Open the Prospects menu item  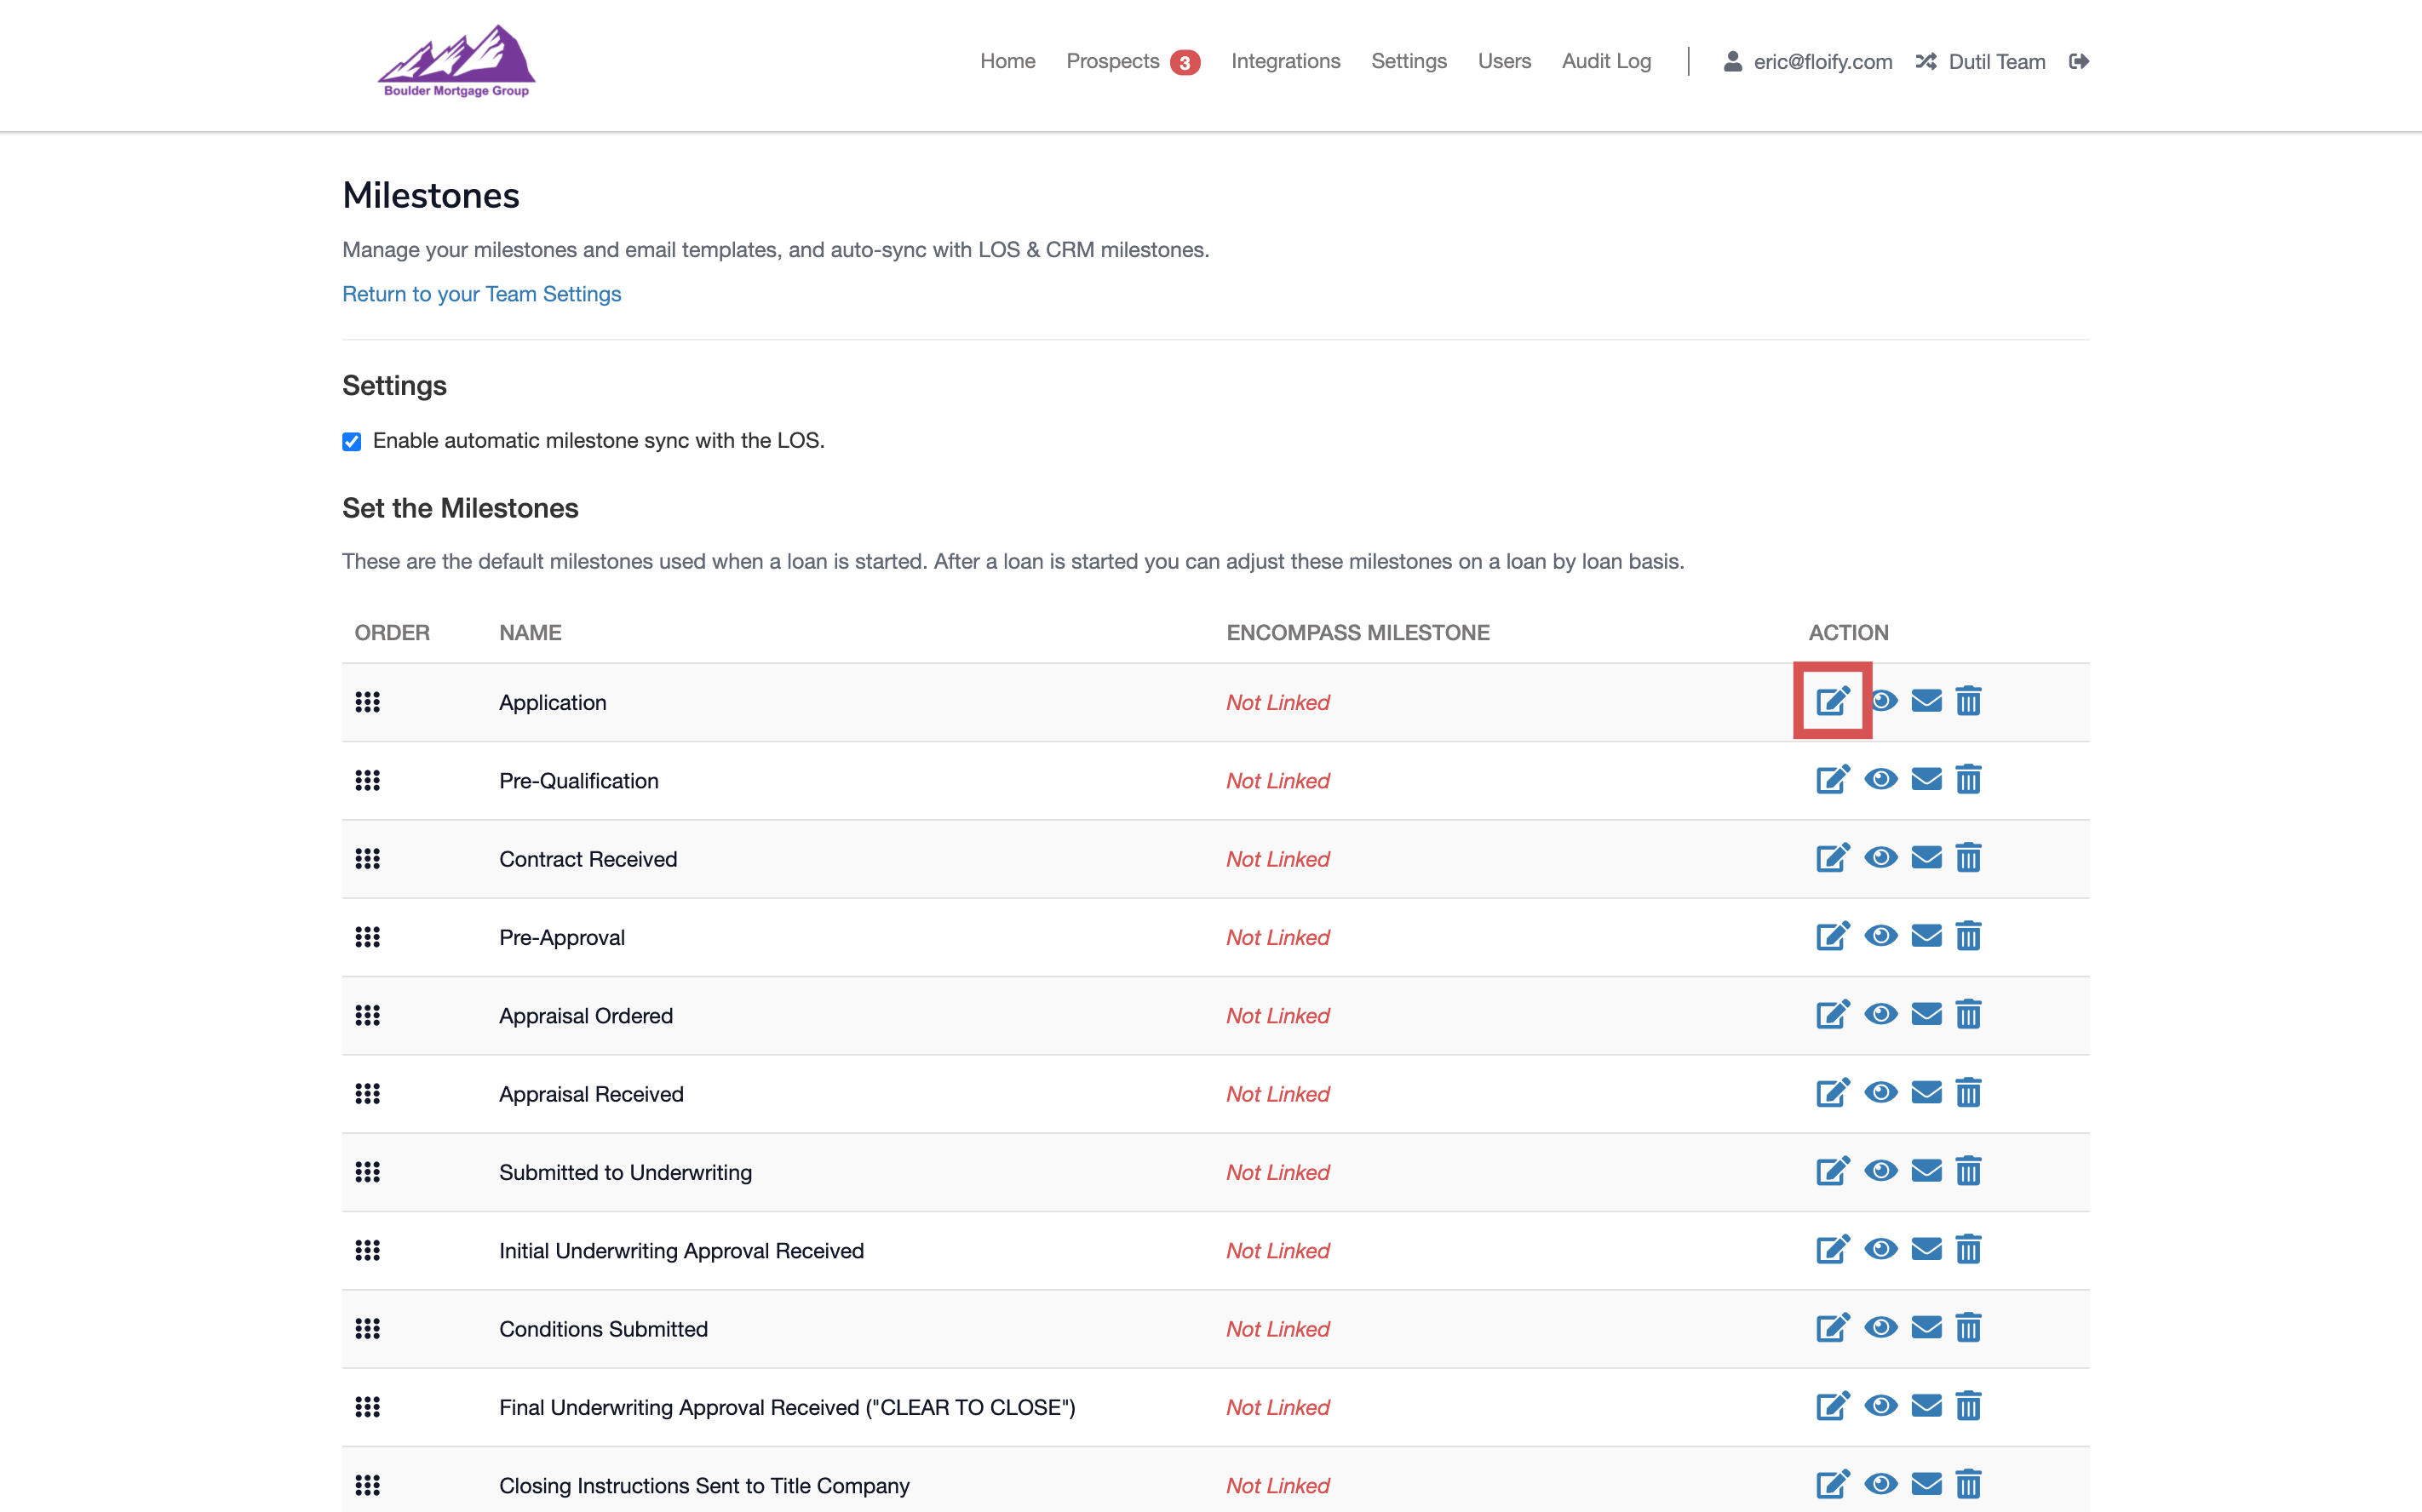click(1112, 61)
